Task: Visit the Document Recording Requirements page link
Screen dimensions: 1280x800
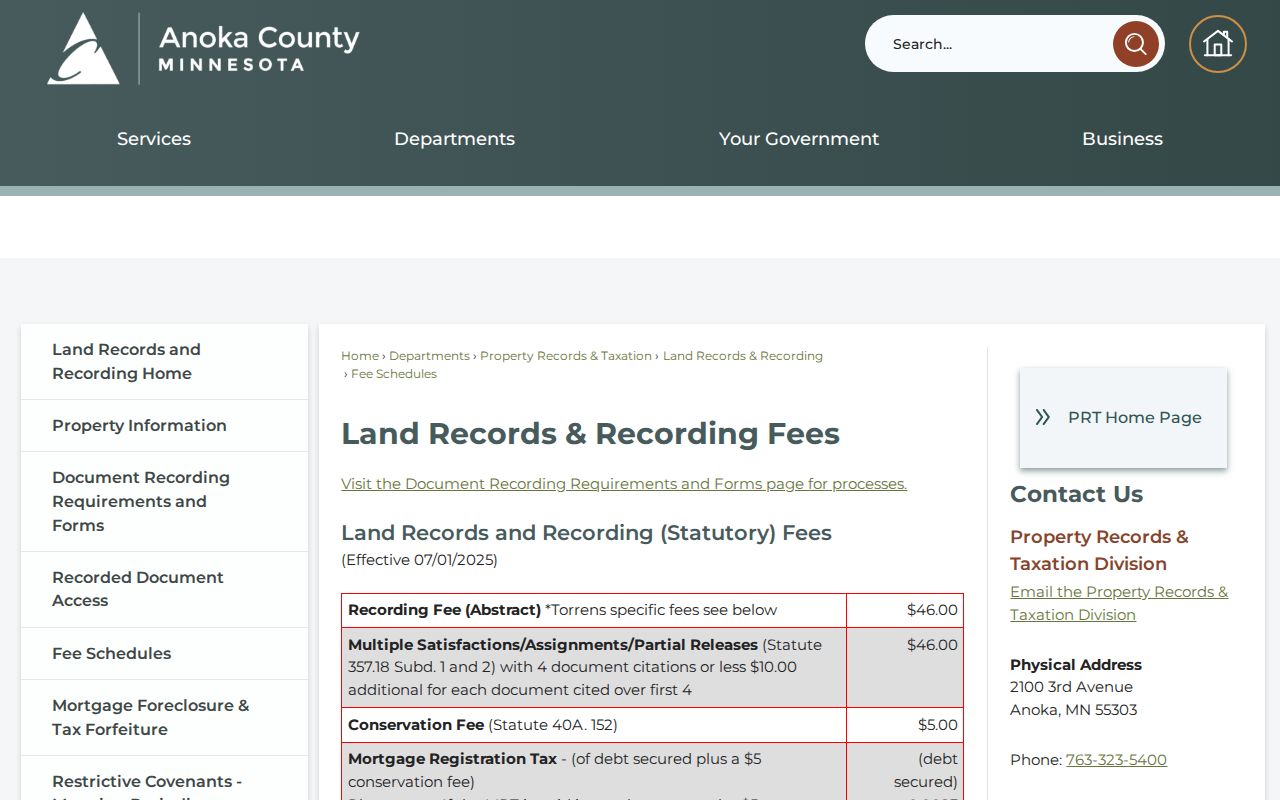Action: tap(624, 484)
